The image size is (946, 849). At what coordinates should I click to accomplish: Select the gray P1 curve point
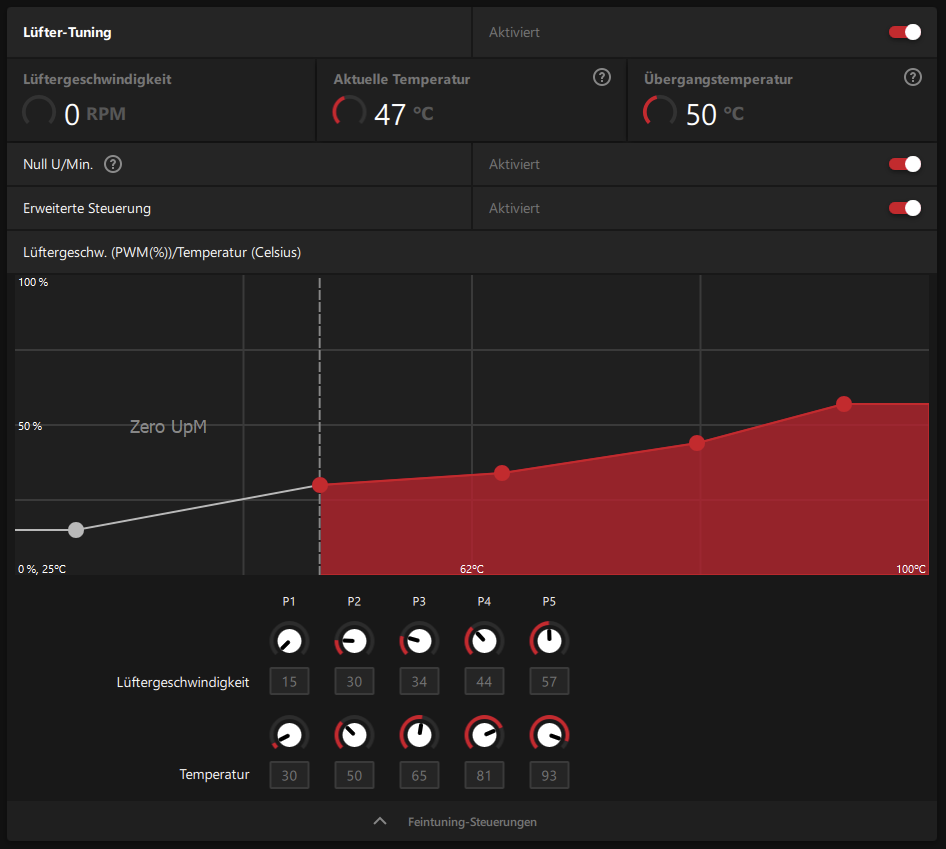(76, 530)
